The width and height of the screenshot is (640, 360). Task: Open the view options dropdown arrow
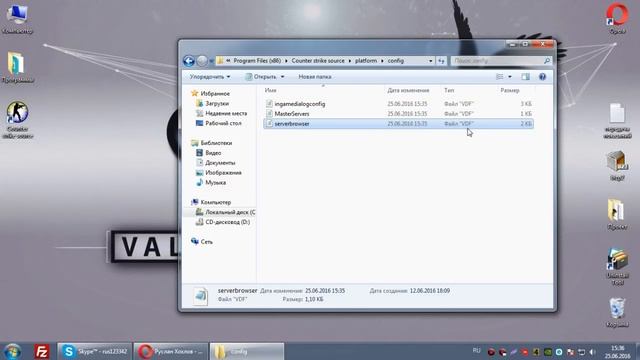[x=509, y=77]
